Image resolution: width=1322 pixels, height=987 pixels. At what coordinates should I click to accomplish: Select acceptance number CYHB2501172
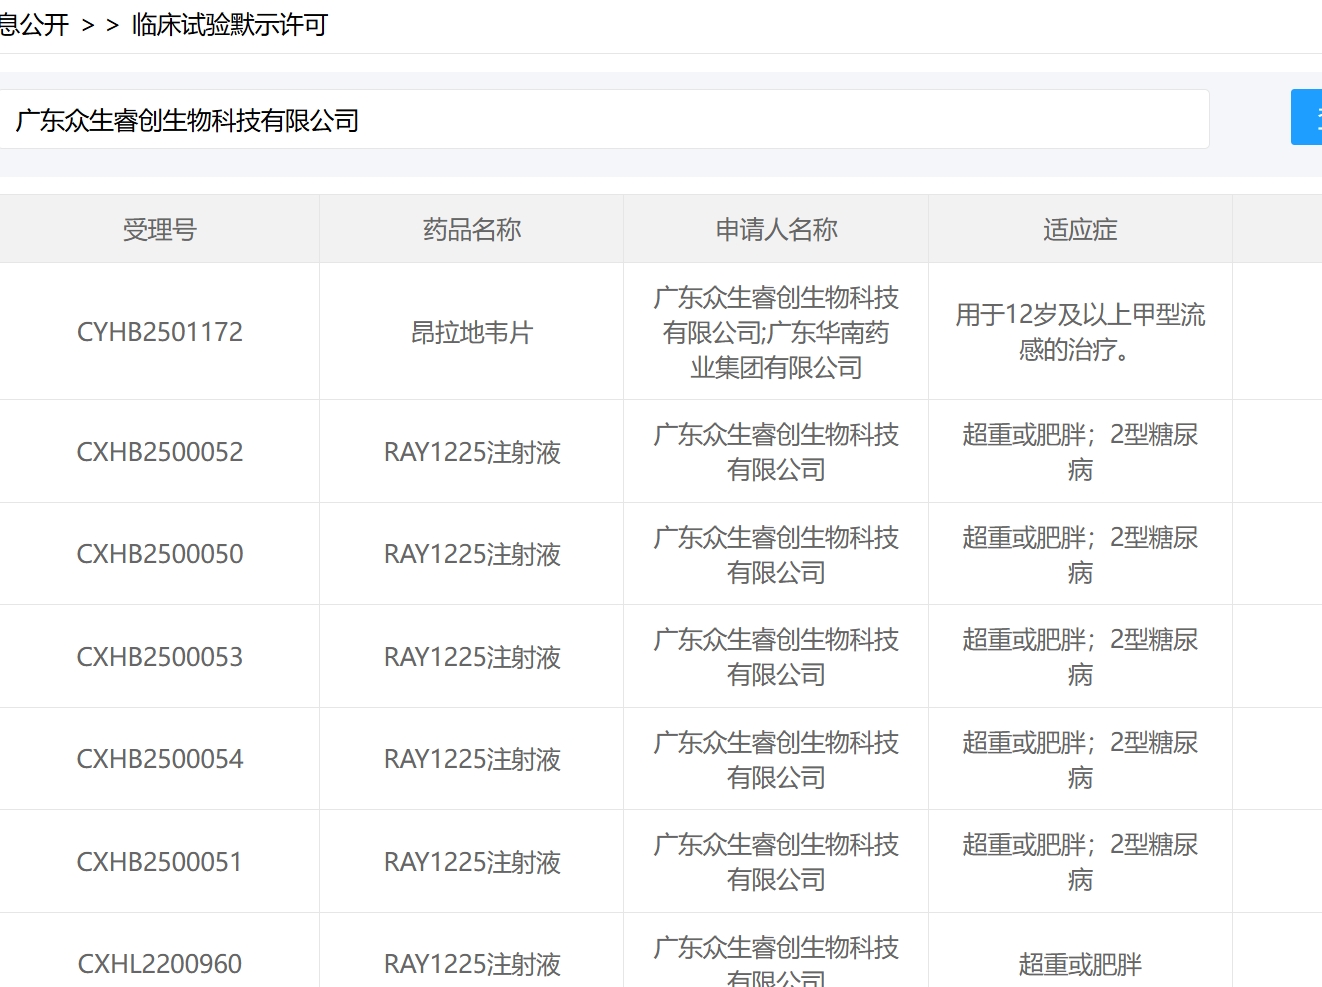coord(160,332)
